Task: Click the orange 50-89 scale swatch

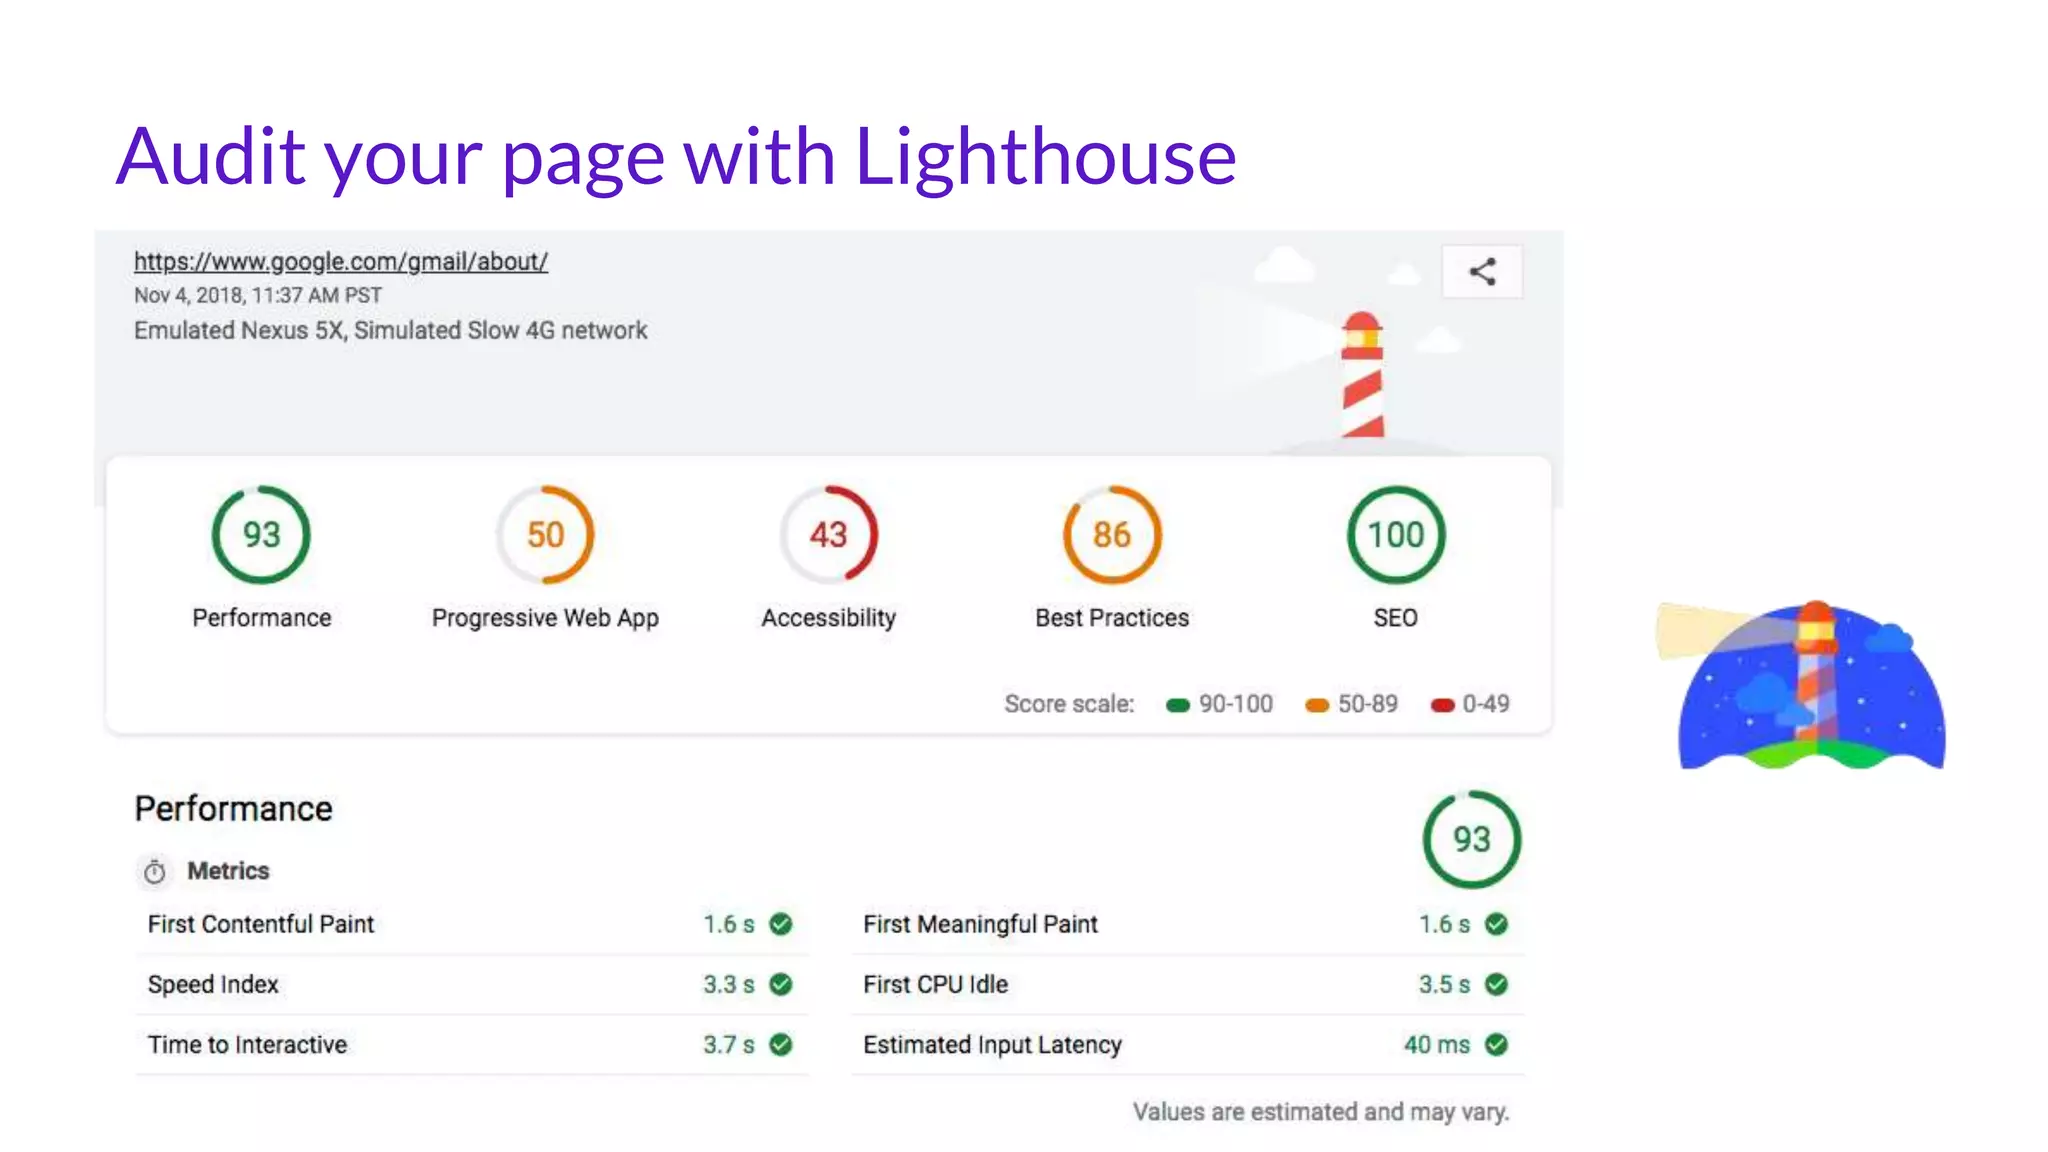Action: (1317, 705)
